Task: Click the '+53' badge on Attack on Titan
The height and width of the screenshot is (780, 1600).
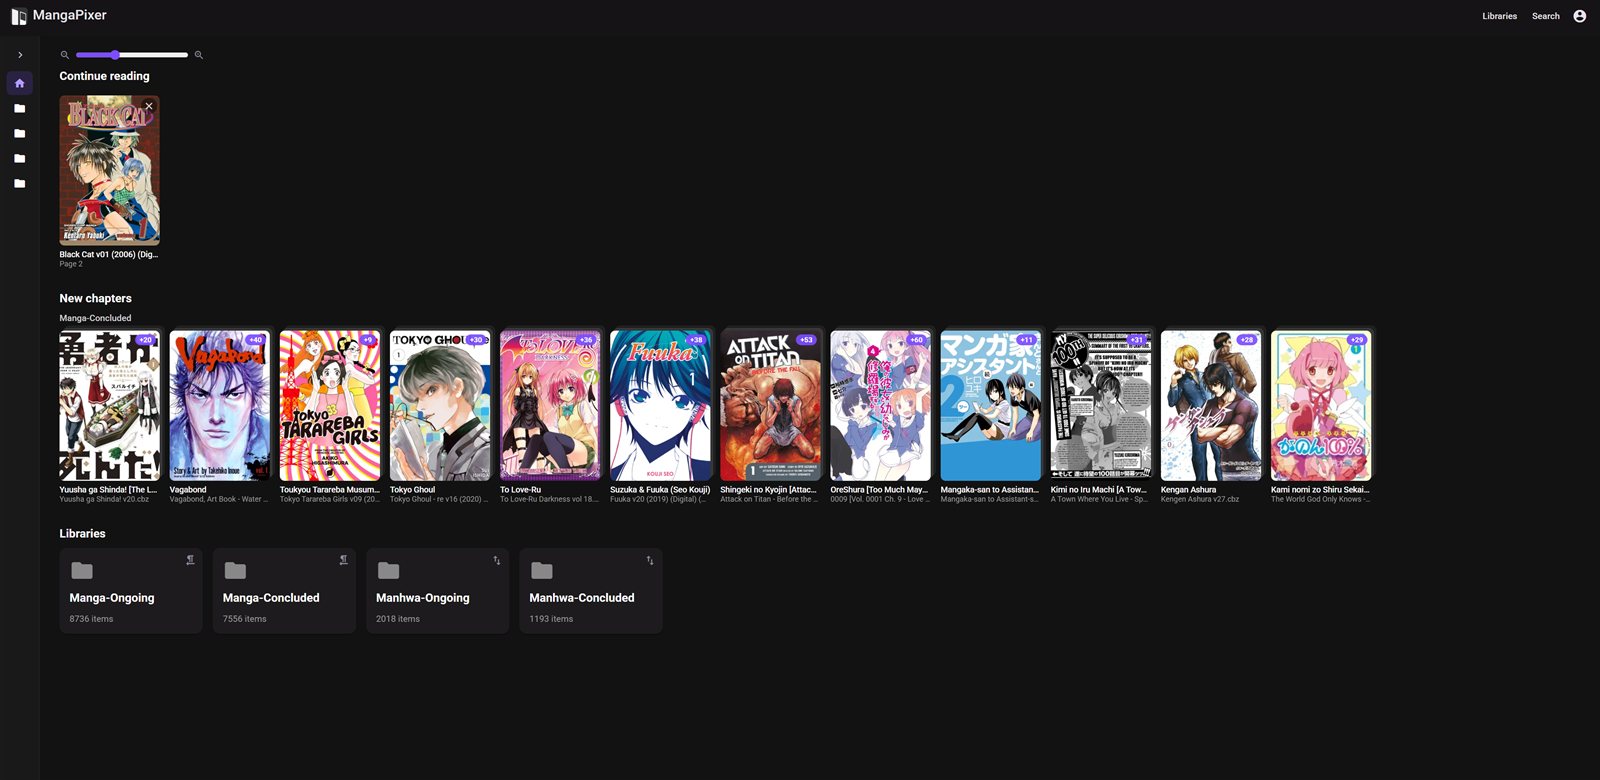Action: pos(806,340)
